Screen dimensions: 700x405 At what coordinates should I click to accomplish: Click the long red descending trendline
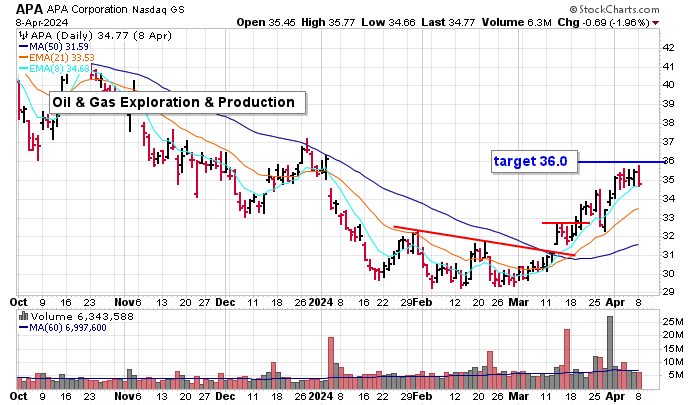point(484,241)
